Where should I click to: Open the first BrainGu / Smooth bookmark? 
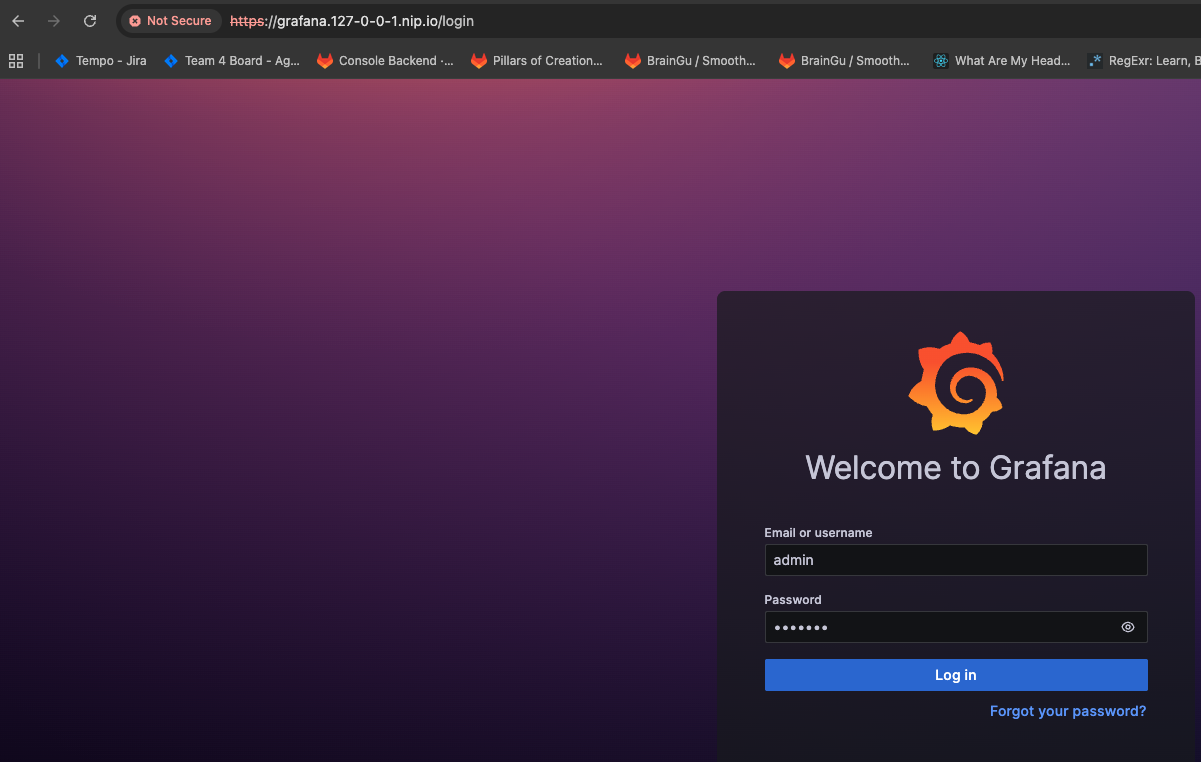click(691, 61)
